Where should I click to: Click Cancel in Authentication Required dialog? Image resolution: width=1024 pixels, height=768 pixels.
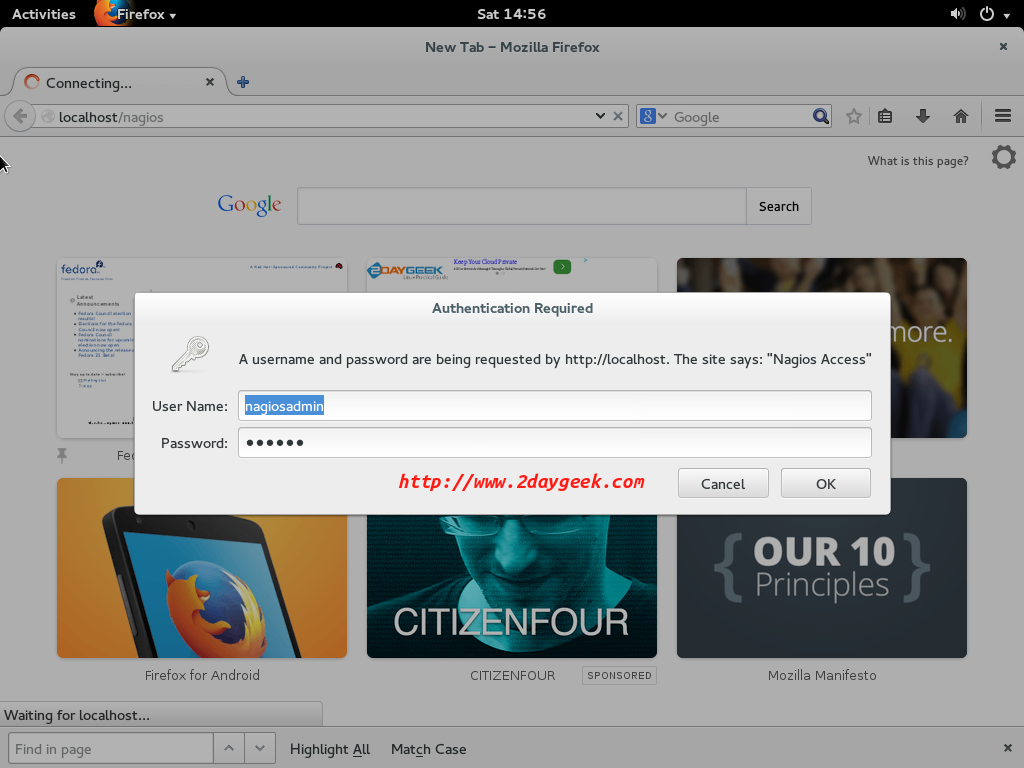point(723,483)
